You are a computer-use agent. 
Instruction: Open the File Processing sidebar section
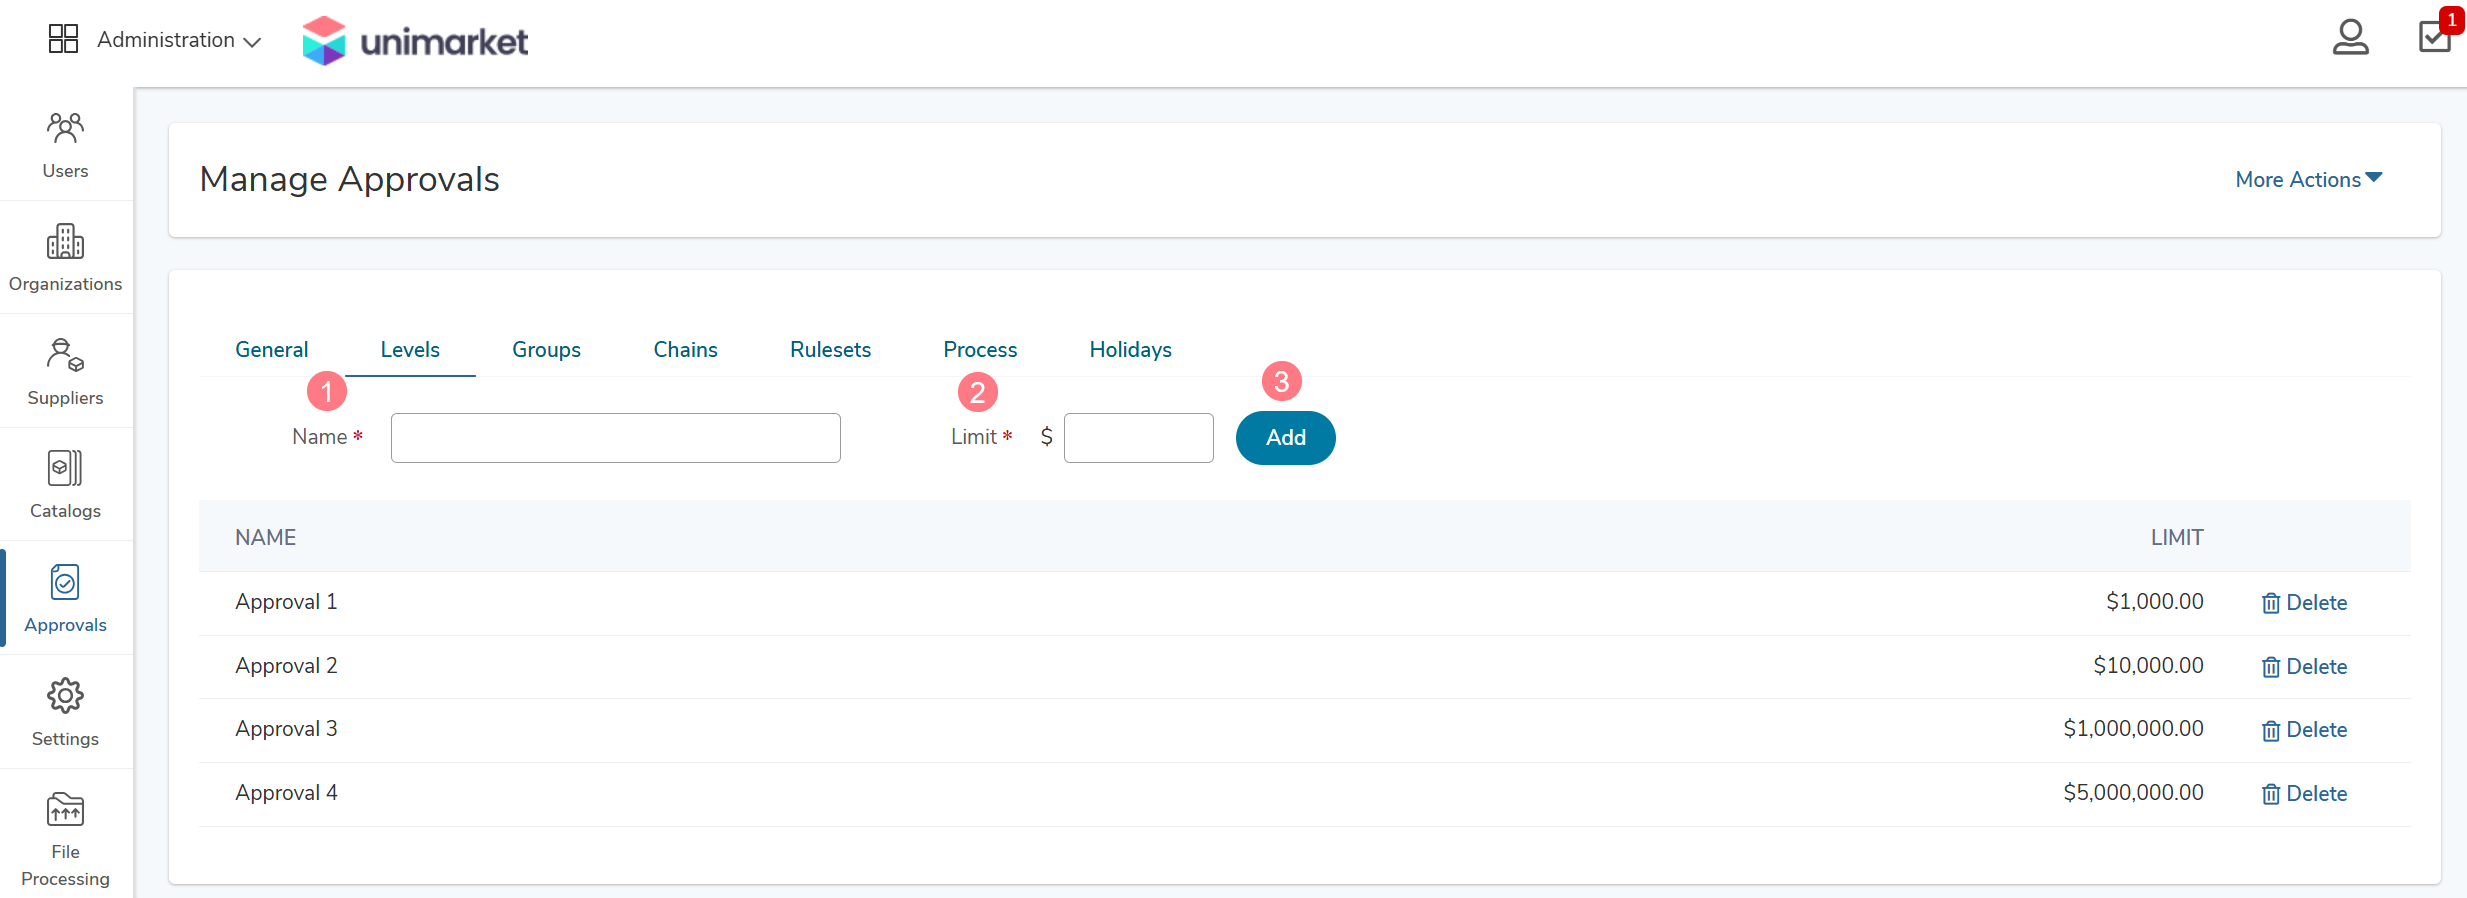65,837
